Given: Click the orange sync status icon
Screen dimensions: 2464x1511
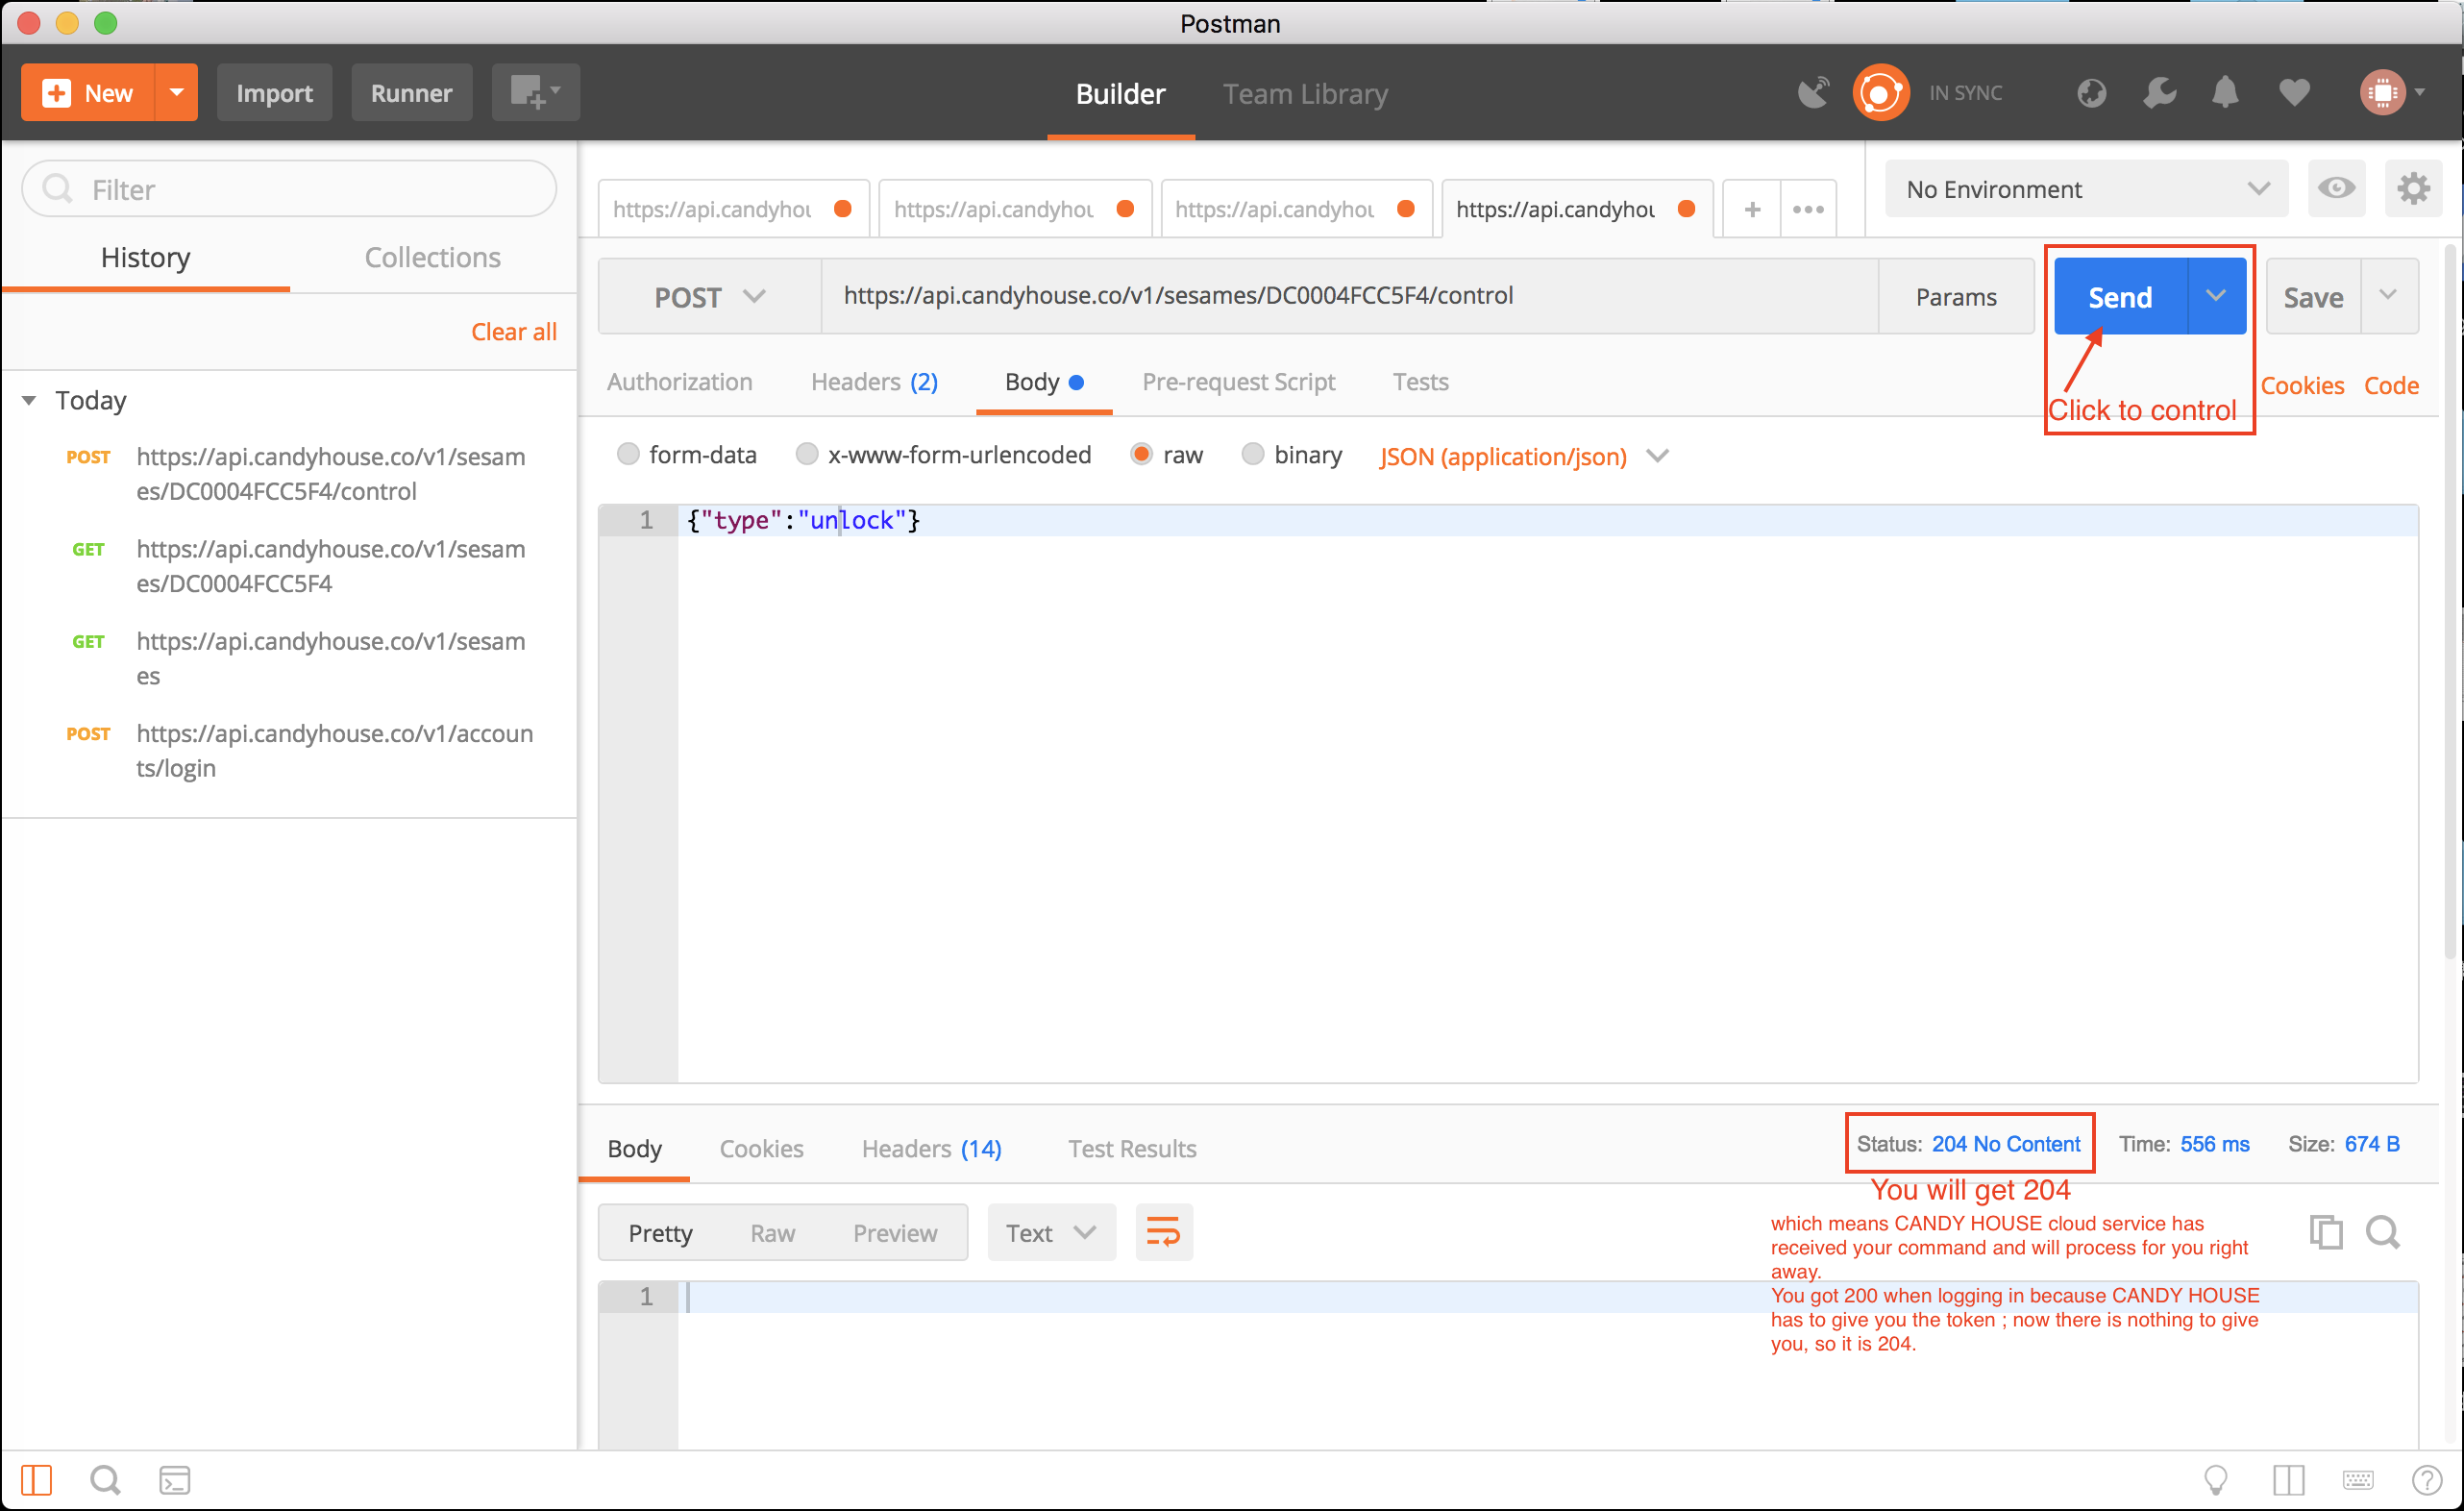Looking at the screenshot, I should tap(1880, 93).
